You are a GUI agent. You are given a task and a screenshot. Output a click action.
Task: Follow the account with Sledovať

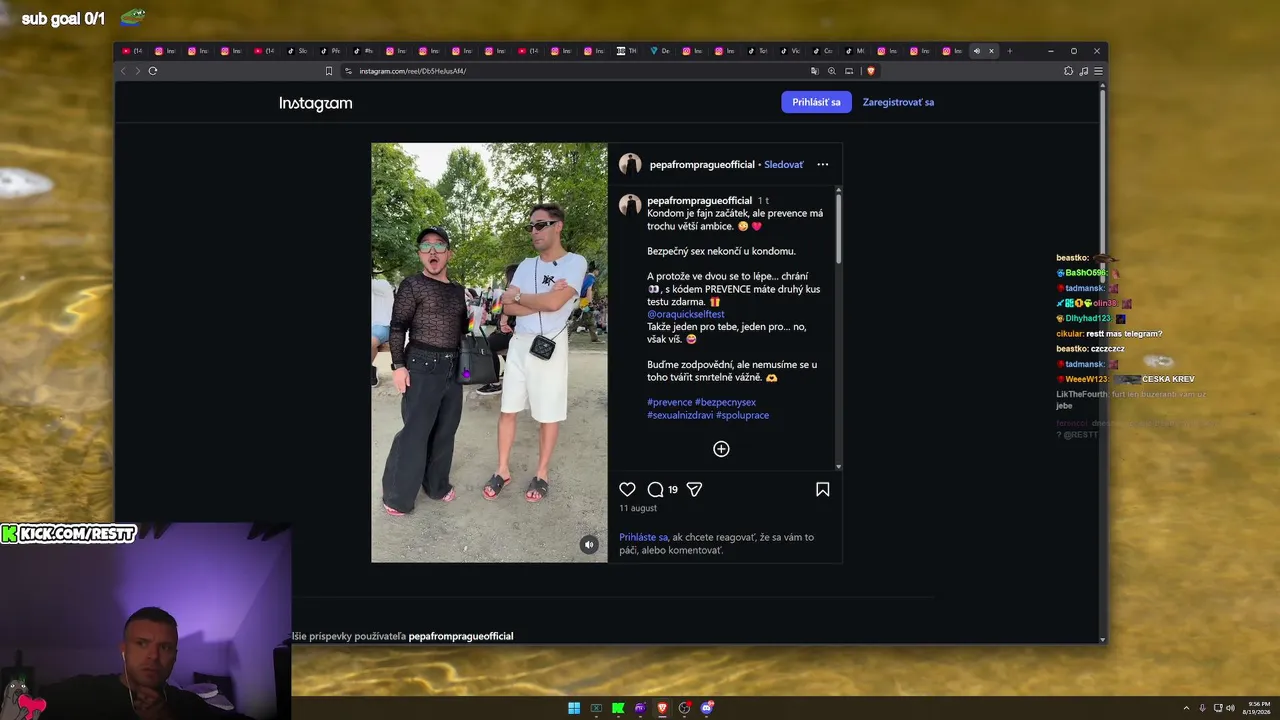click(x=784, y=164)
